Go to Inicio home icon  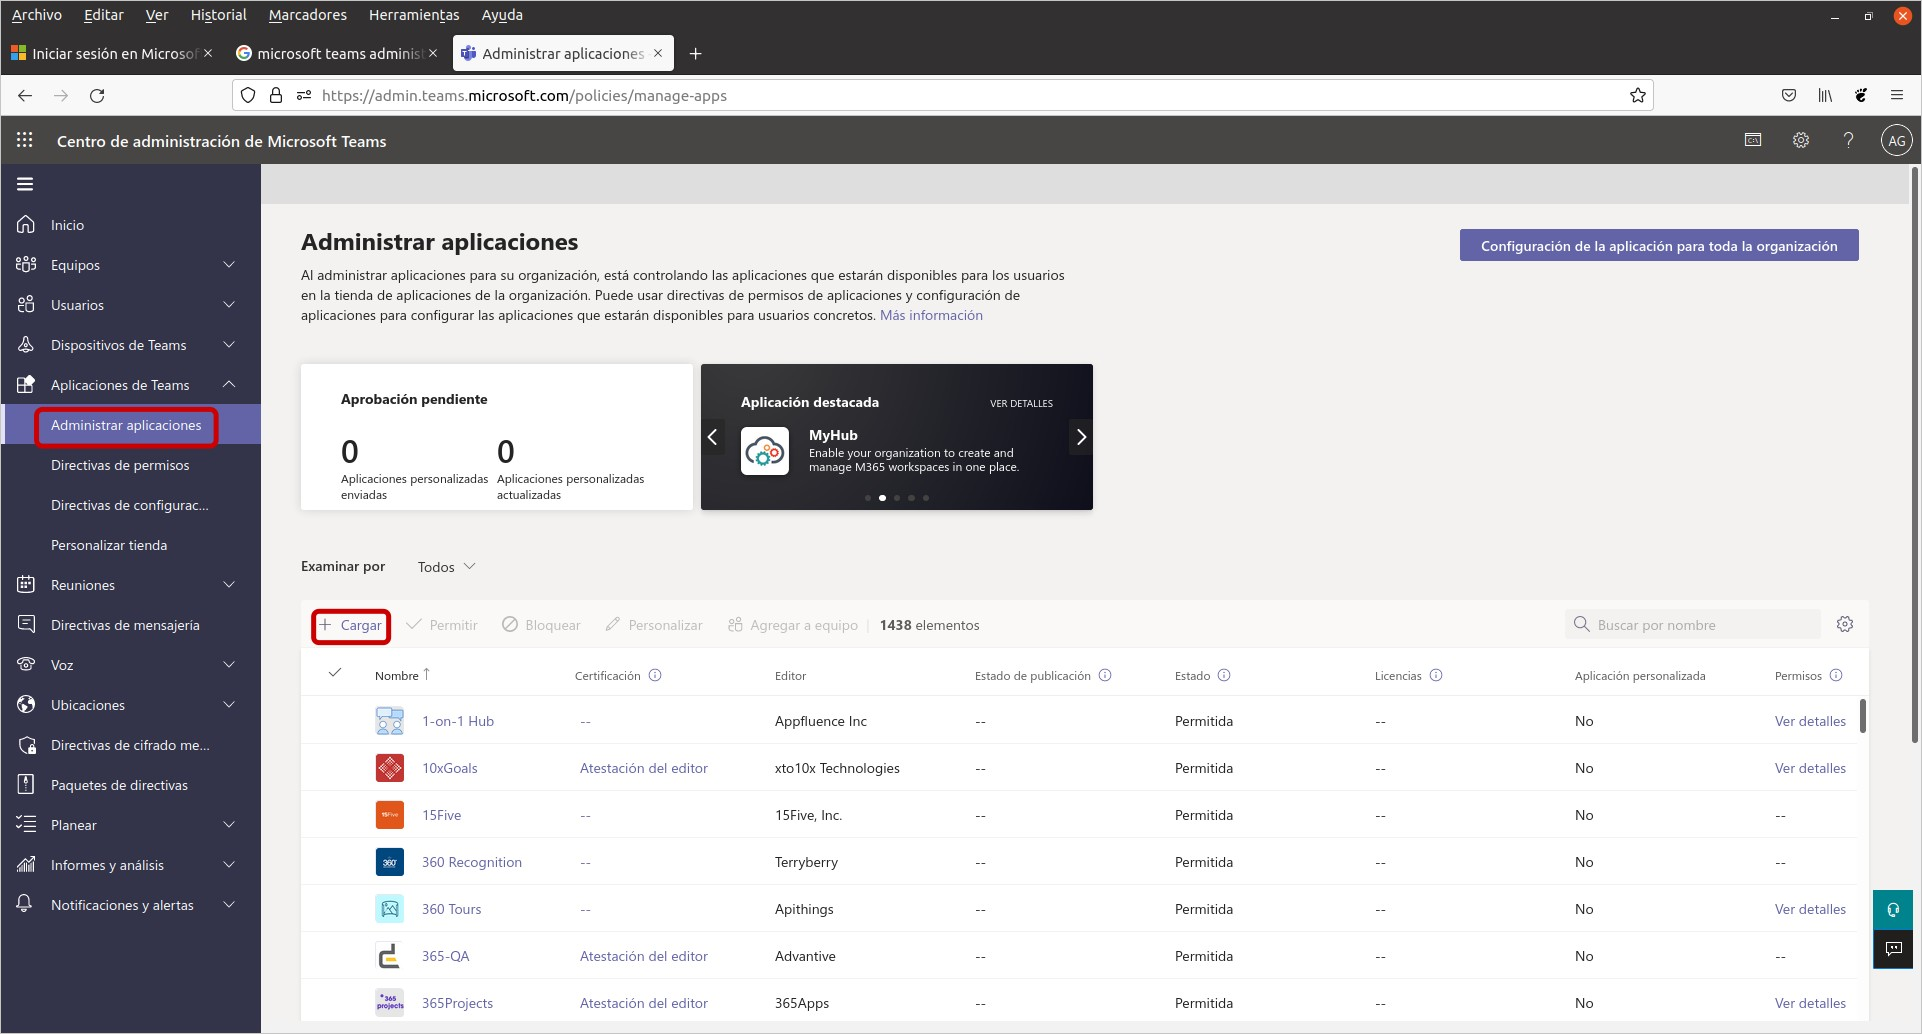click(26, 225)
